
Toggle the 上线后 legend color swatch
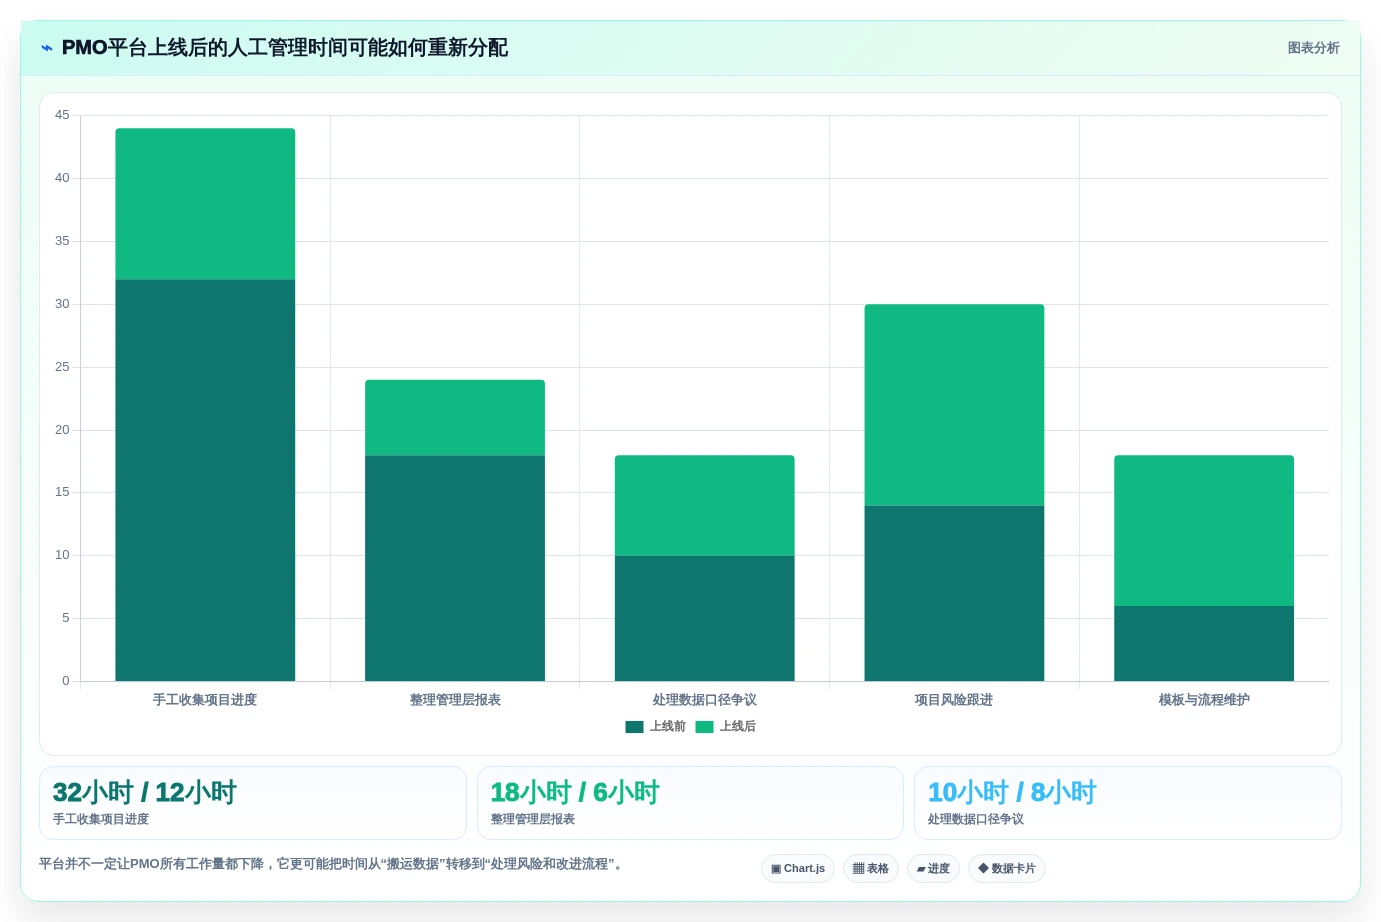pyautogui.click(x=704, y=727)
